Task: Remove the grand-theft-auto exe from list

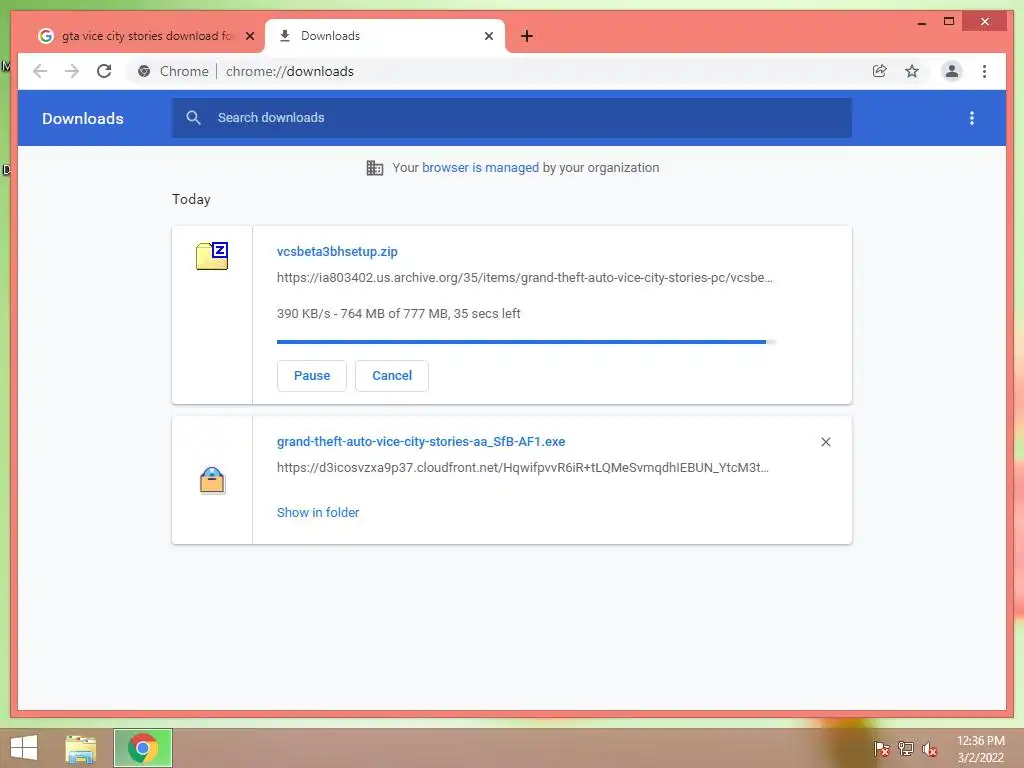Action: 825,442
